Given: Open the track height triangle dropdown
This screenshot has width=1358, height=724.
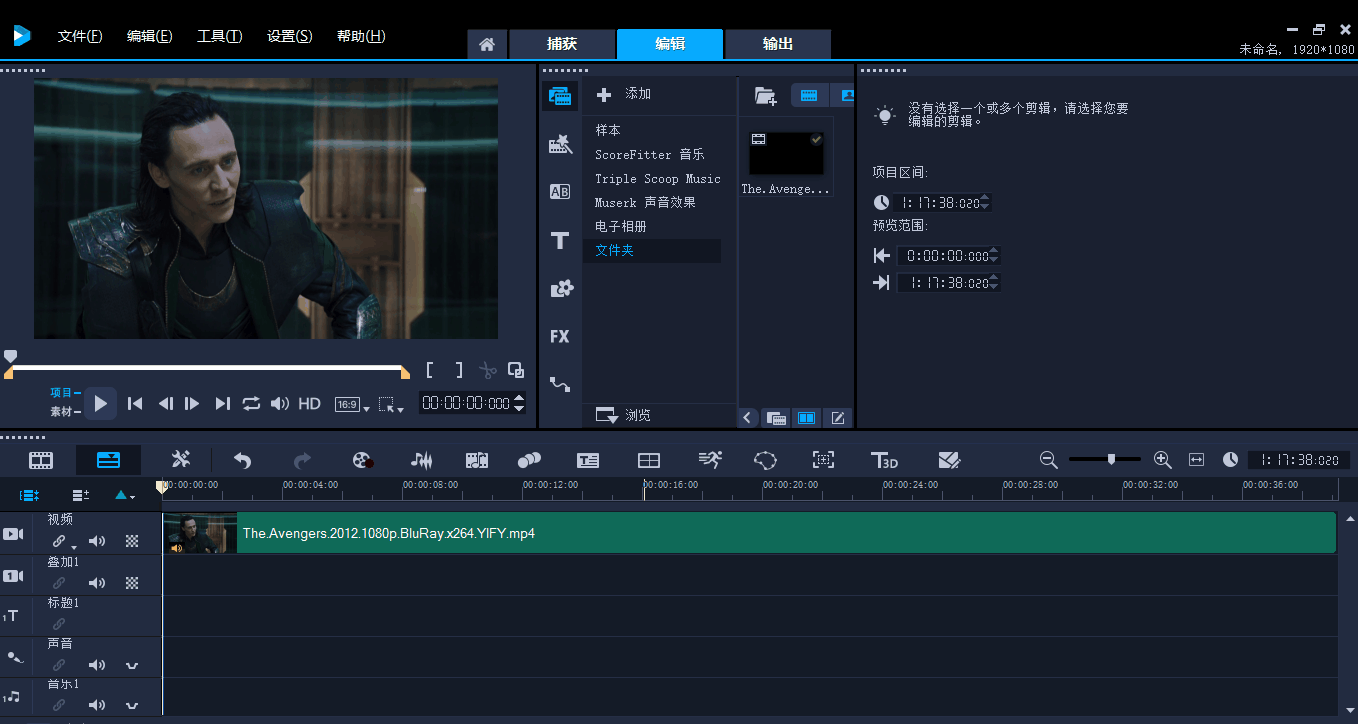Looking at the screenshot, I should point(124,494).
